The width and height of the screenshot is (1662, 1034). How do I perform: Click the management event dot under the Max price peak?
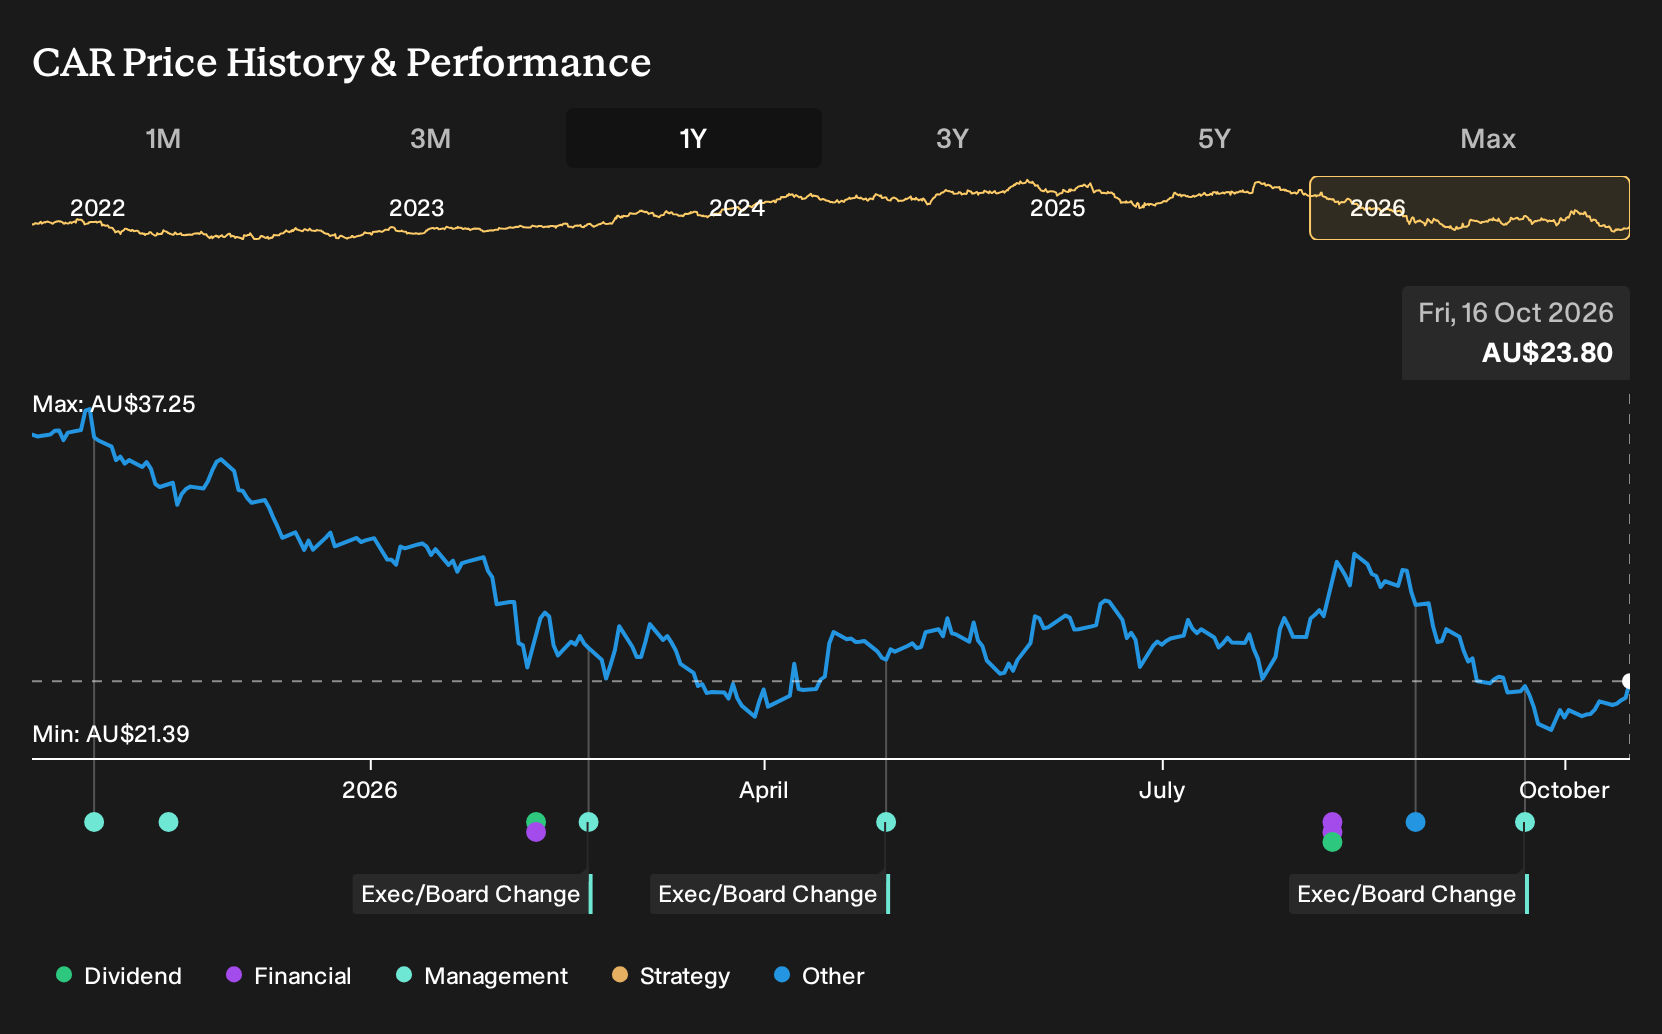(94, 822)
